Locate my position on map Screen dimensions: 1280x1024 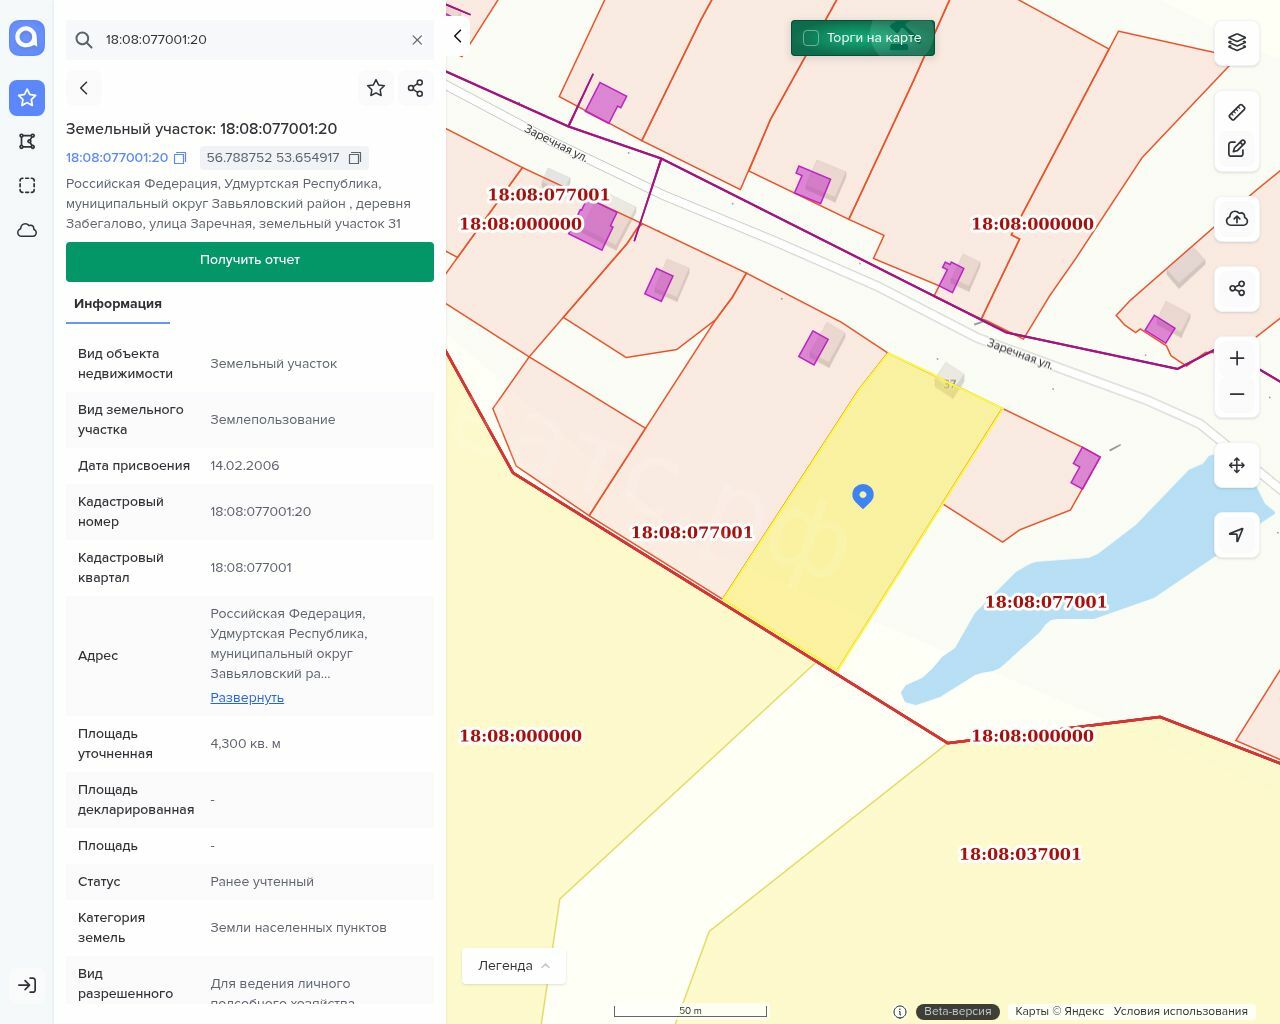(1237, 535)
